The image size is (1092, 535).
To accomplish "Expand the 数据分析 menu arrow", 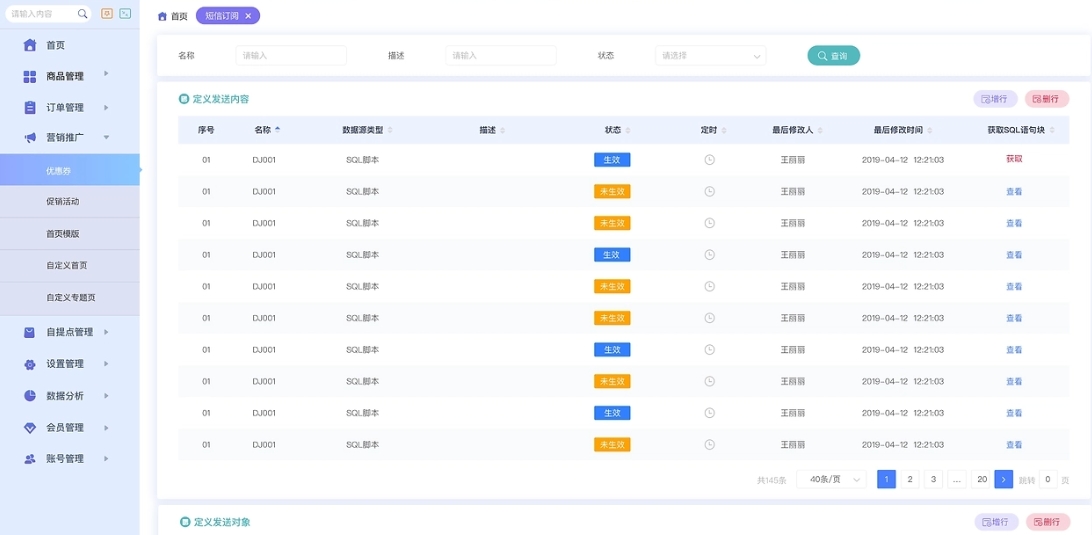I will pos(107,396).
